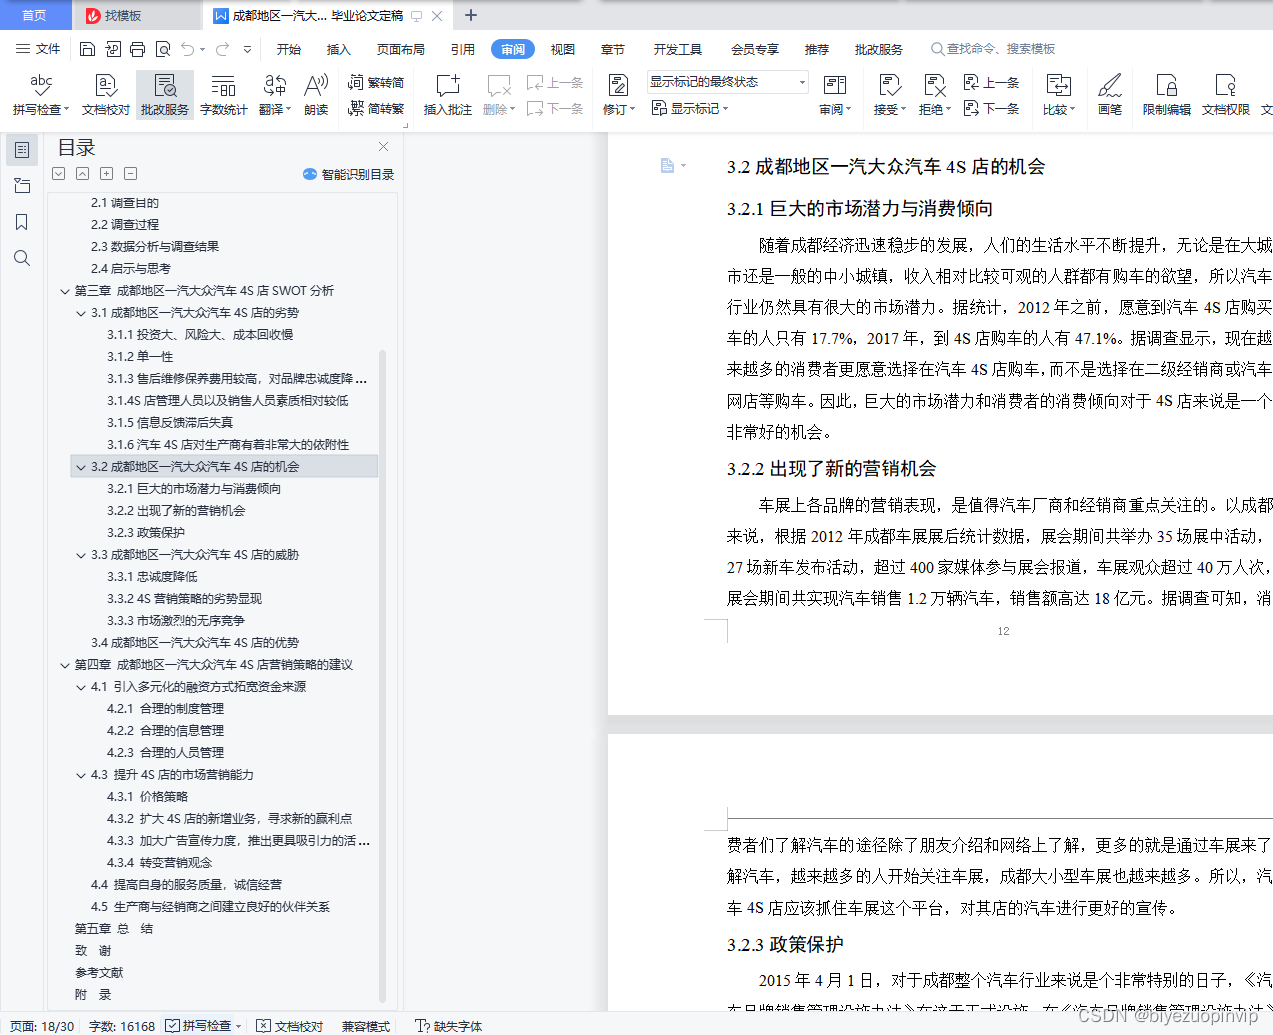Open the 显示标记 dropdown
Viewport: 1273px width, 1035px height.
pyautogui.click(x=690, y=108)
